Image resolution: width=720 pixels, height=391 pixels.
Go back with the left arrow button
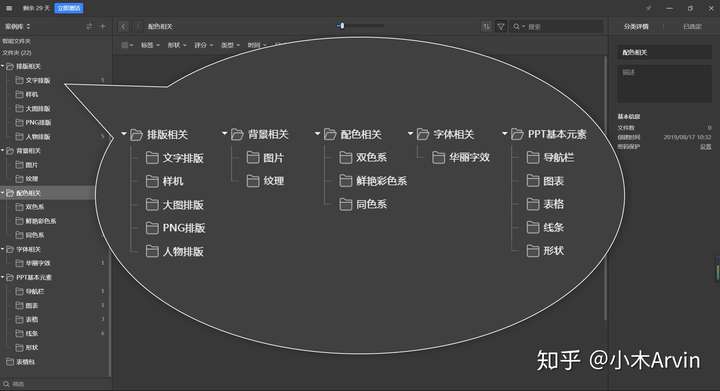(x=124, y=27)
